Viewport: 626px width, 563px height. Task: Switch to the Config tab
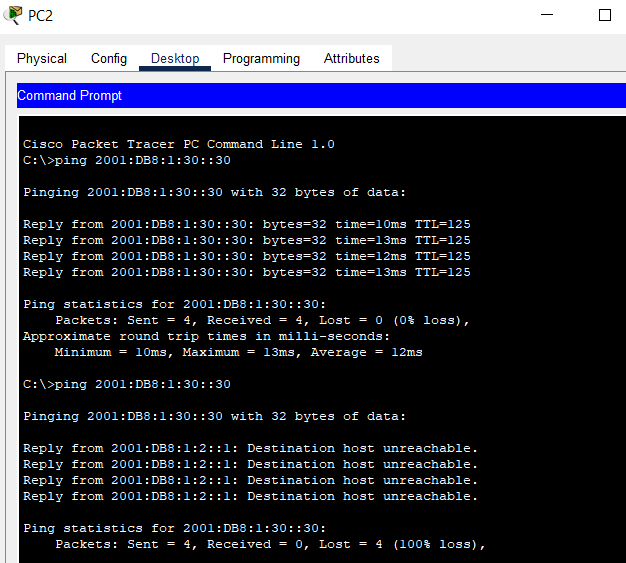tap(109, 58)
